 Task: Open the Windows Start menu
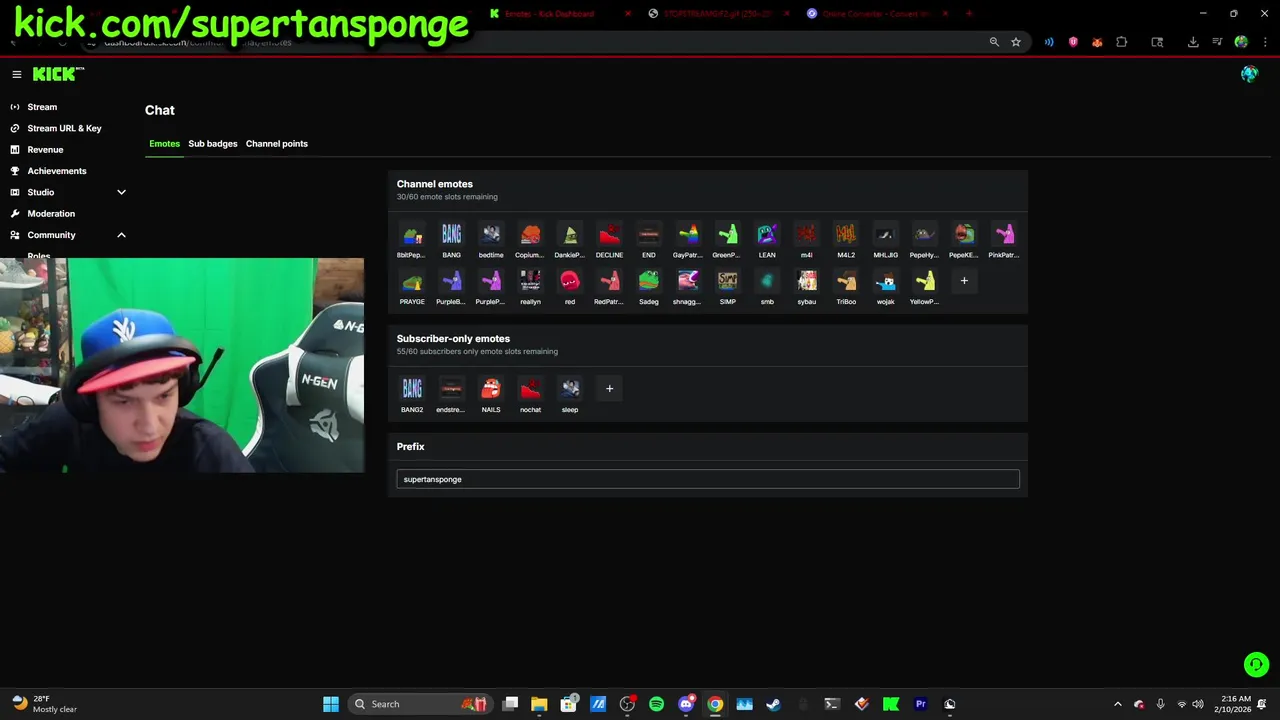[x=331, y=704]
